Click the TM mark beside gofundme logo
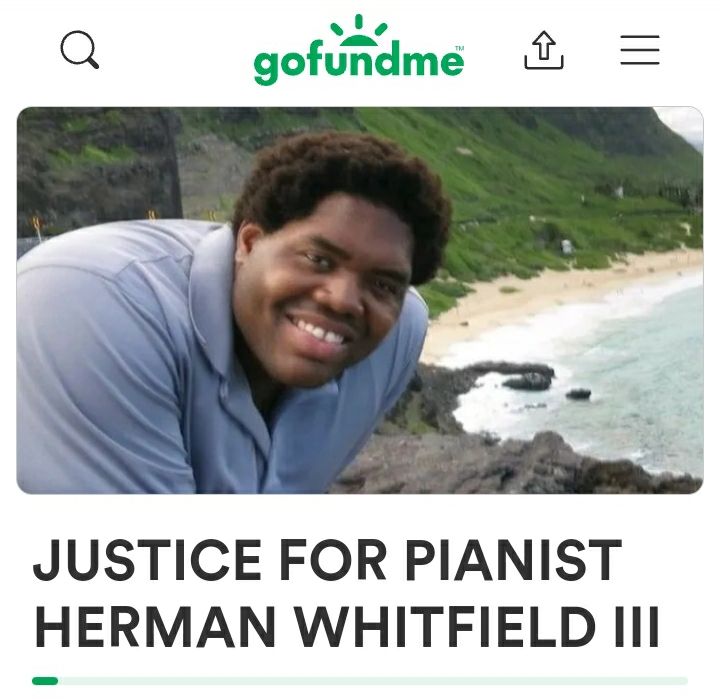The image size is (720, 700). (459, 48)
